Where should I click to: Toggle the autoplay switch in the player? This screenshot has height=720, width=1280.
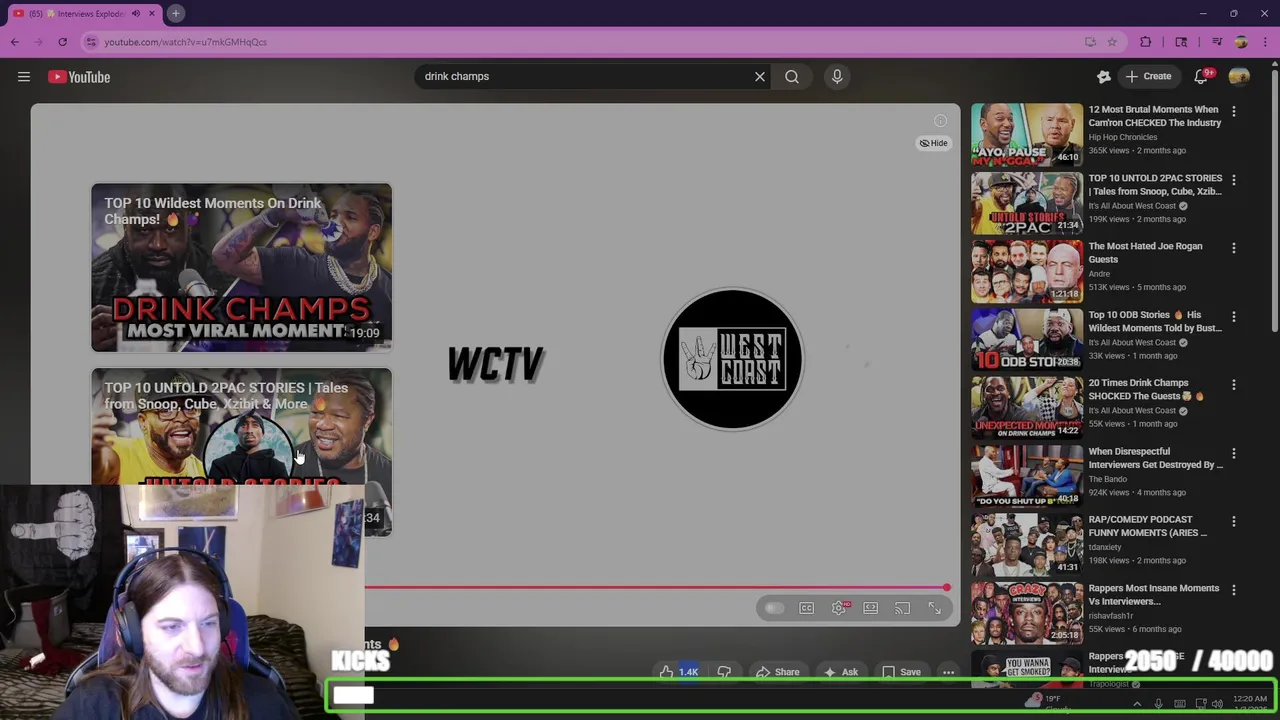[x=774, y=608]
